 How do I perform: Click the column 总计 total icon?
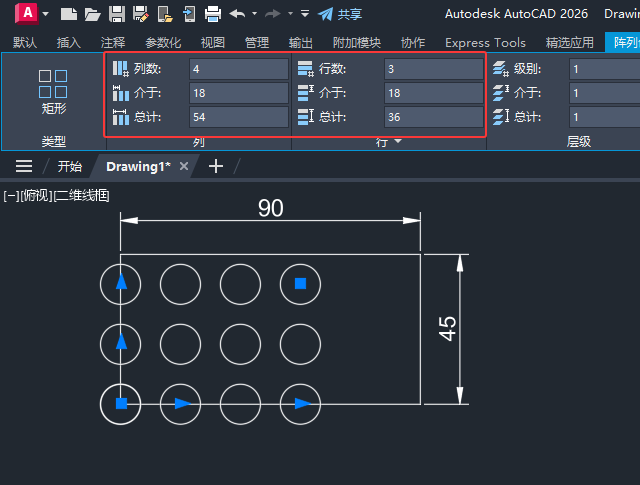point(121,117)
